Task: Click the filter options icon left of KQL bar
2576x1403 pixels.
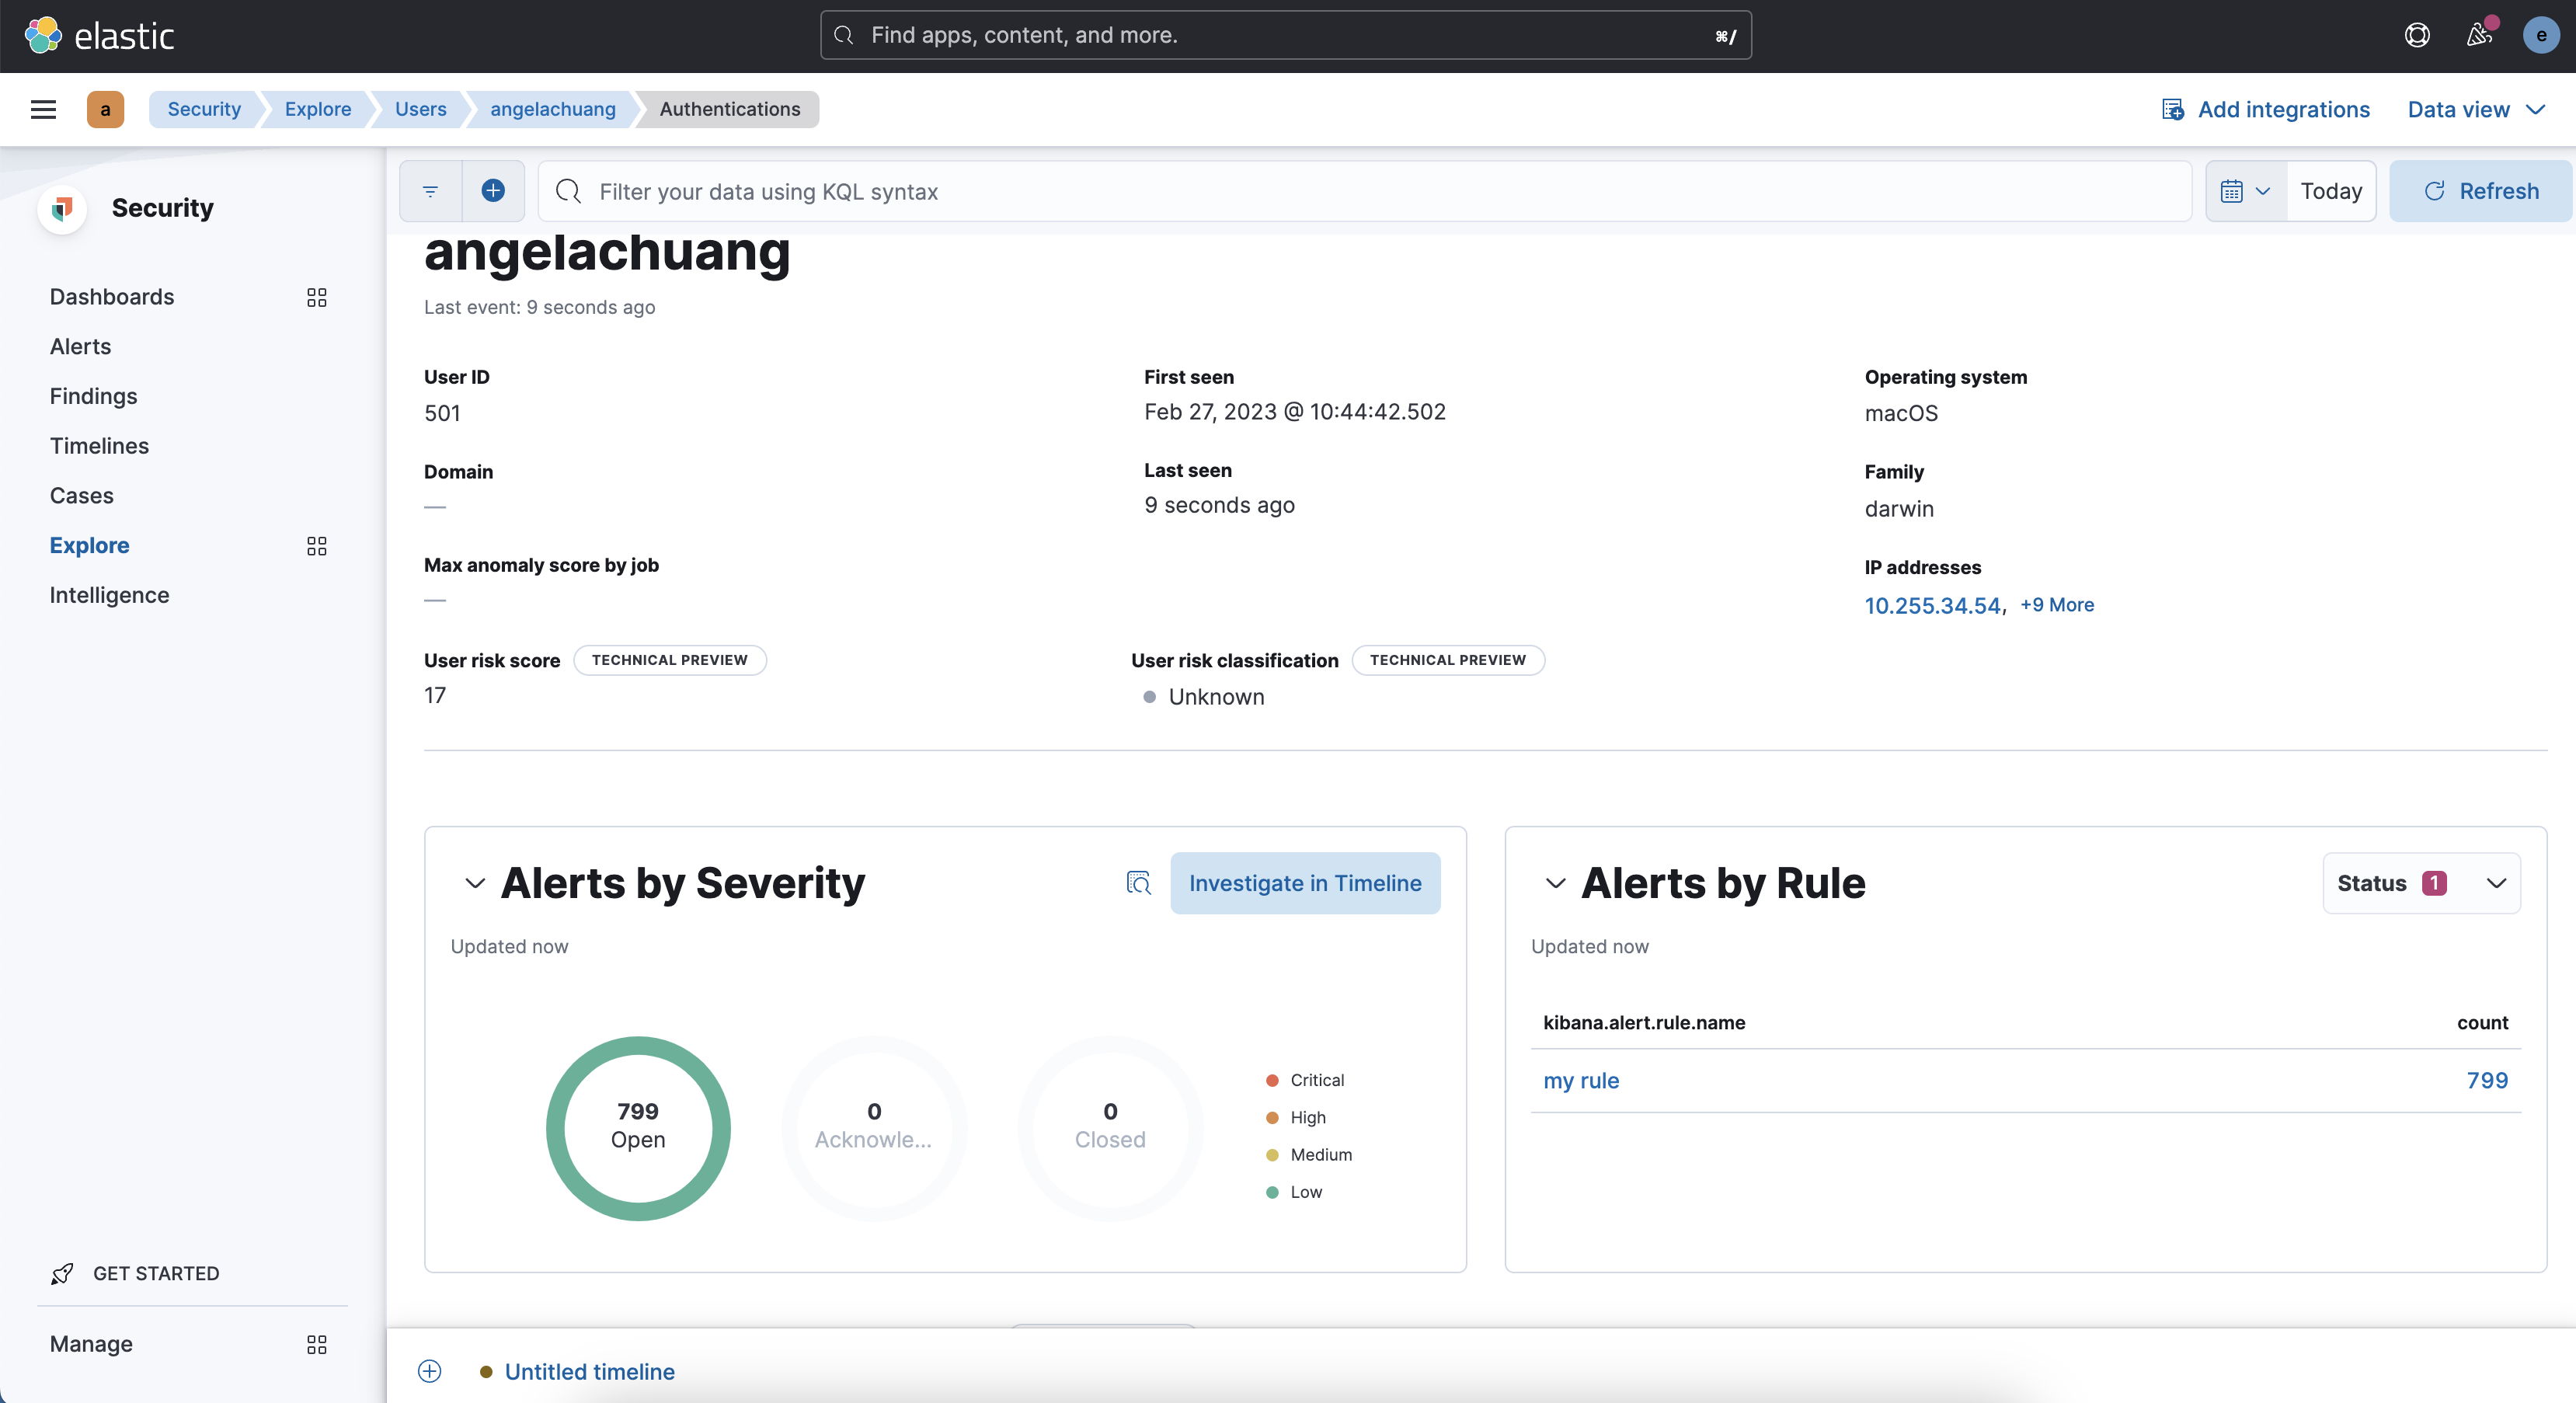Action: (x=430, y=191)
